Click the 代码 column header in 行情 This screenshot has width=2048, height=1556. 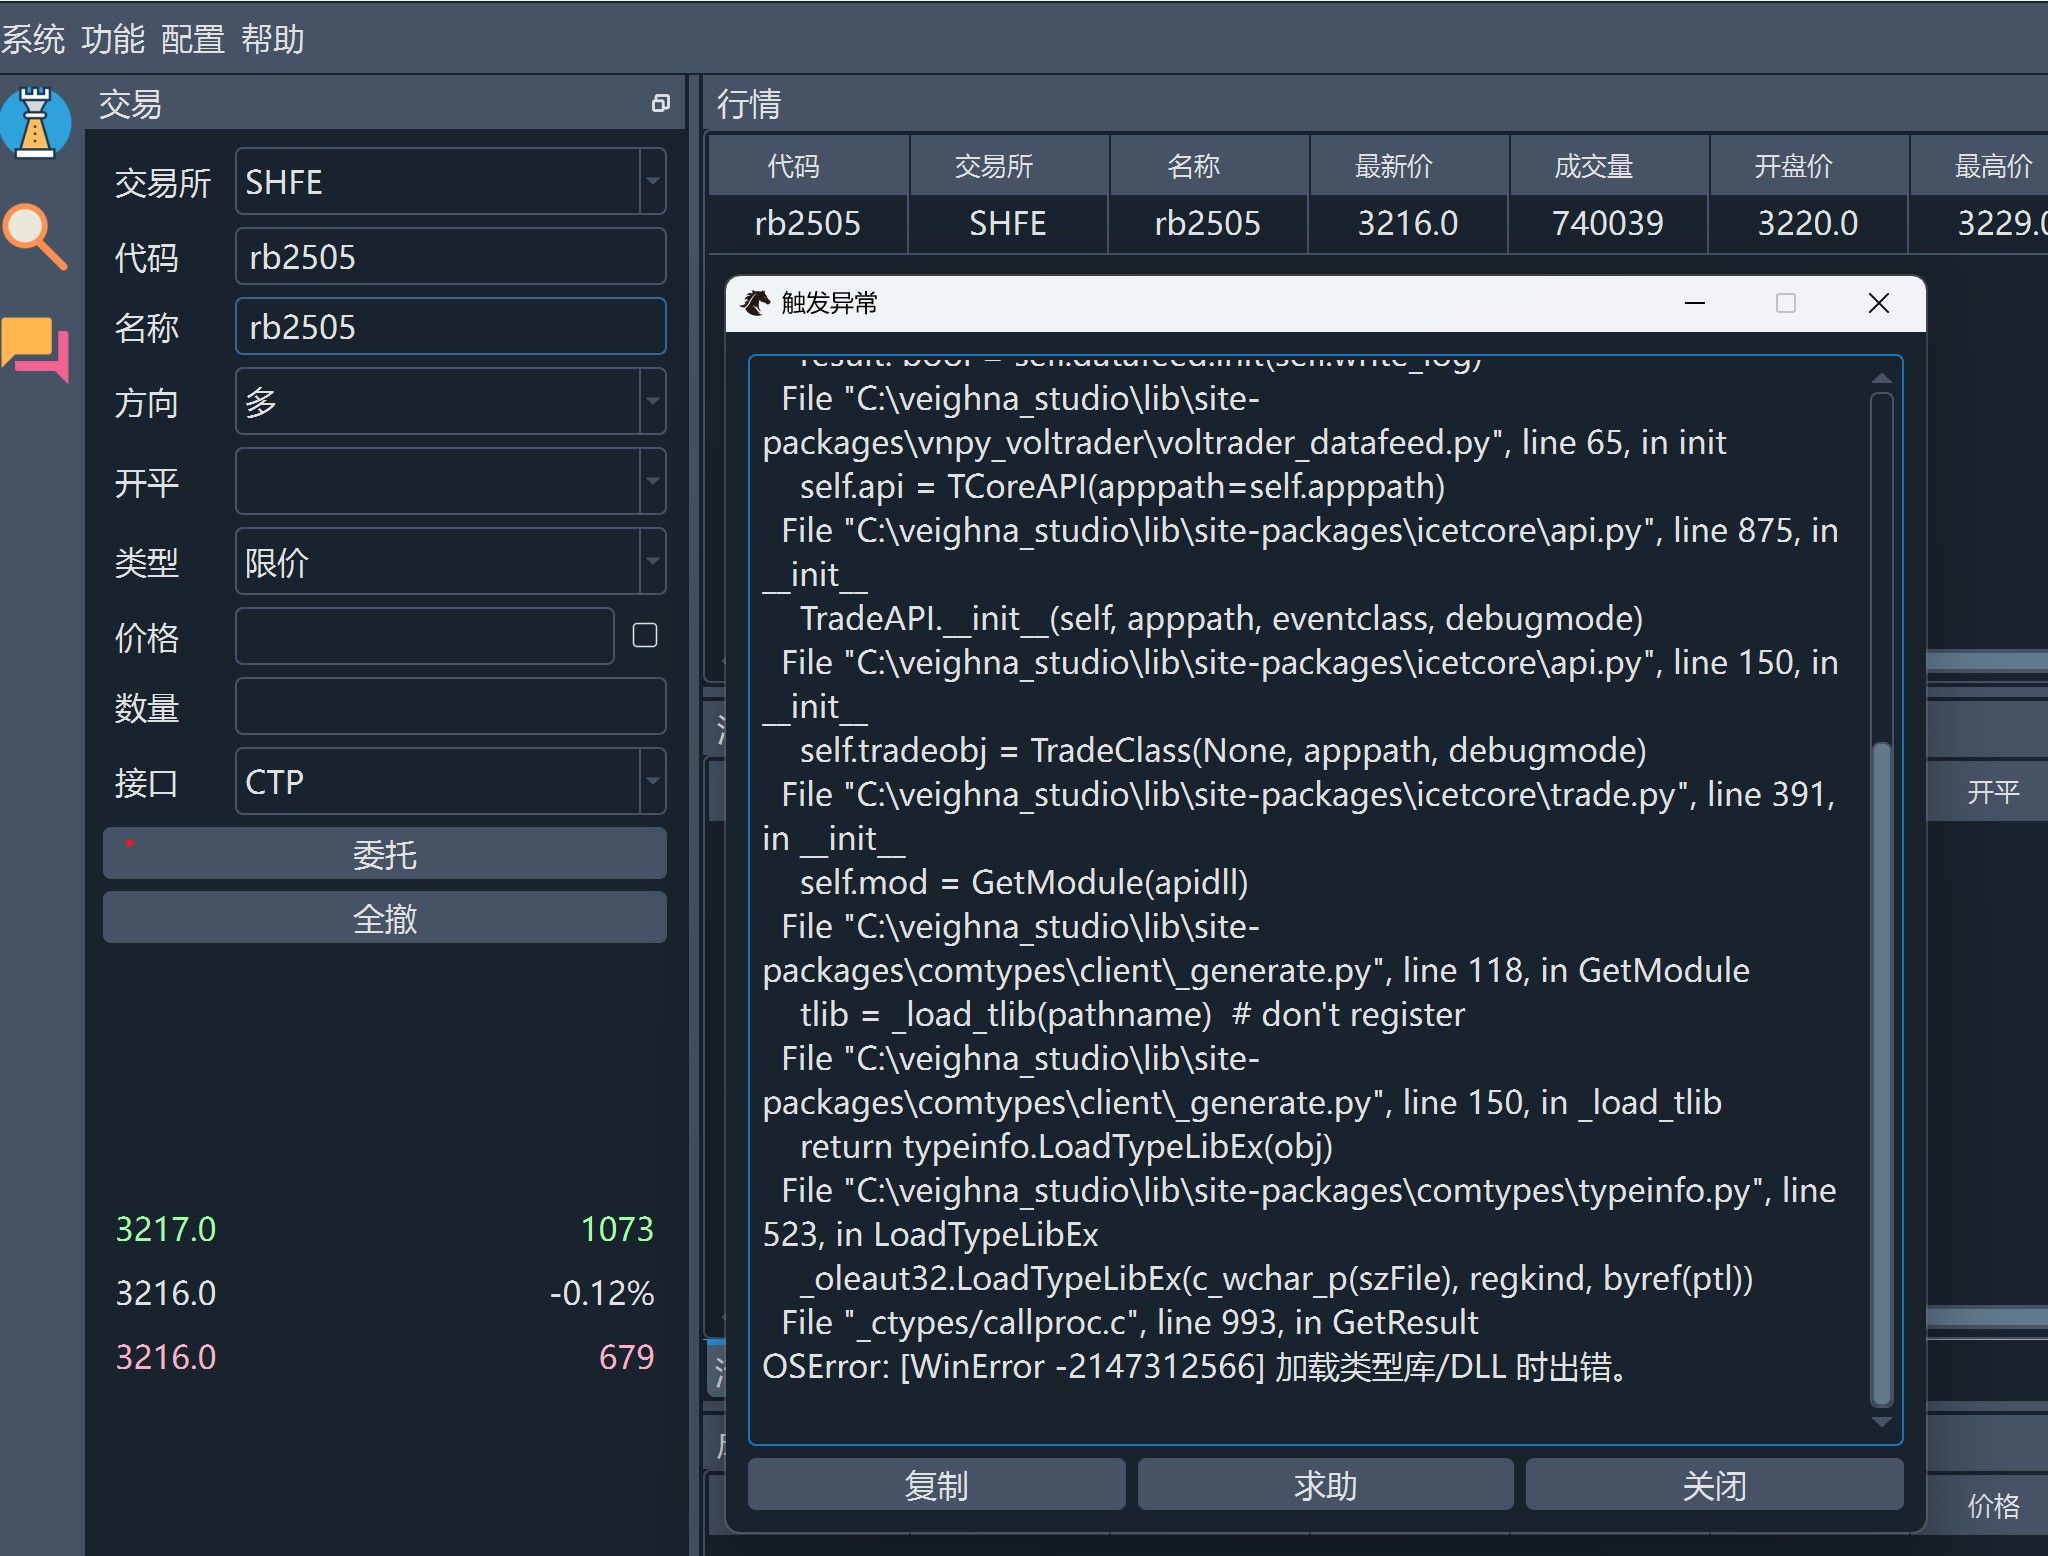pos(808,165)
